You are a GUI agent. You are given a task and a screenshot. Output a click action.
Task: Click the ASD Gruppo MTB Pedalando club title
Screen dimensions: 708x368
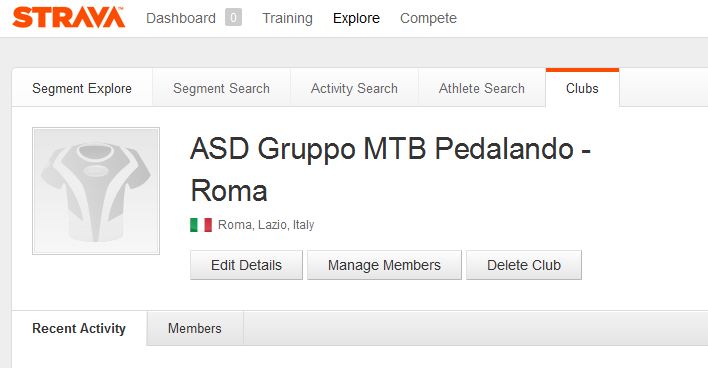click(391, 169)
